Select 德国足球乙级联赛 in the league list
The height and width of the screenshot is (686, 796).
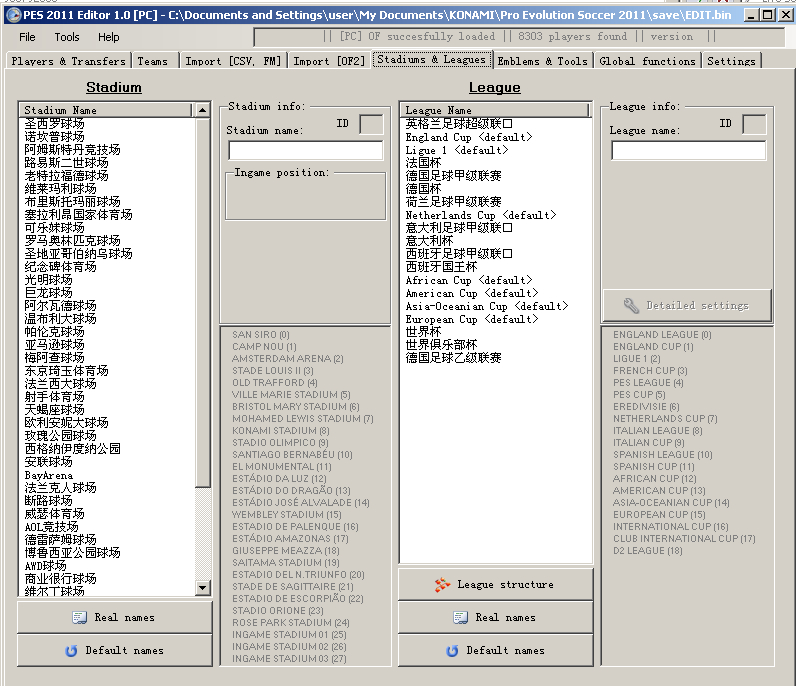[x=453, y=358]
